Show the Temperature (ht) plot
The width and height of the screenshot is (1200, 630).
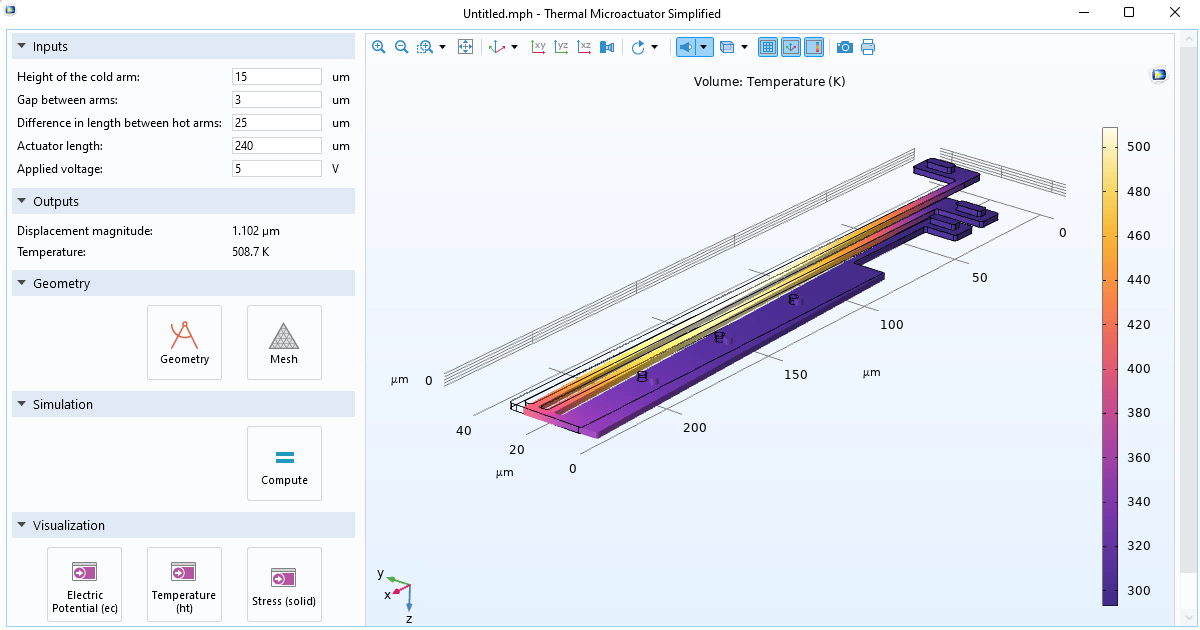(x=184, y=584)
